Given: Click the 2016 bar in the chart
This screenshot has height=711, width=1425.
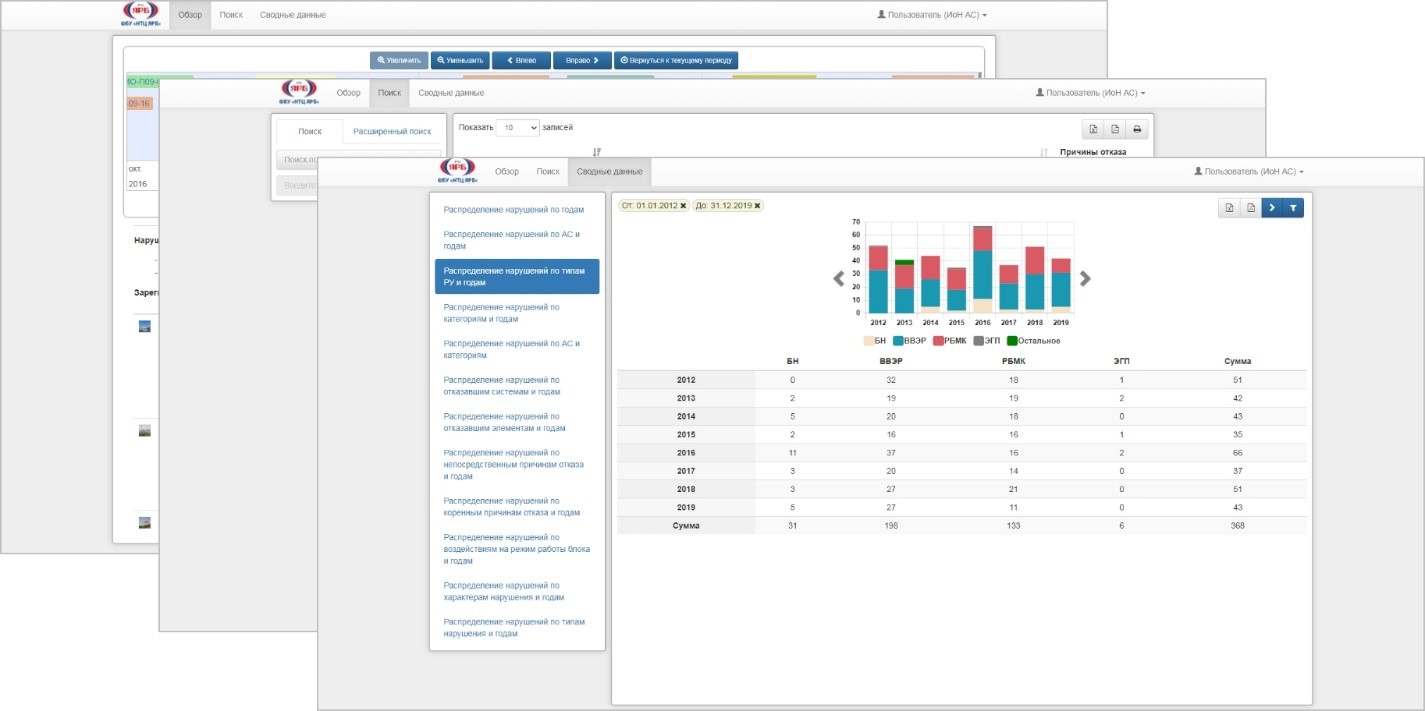Looking at the screenshot, I should tap(983, 275).
